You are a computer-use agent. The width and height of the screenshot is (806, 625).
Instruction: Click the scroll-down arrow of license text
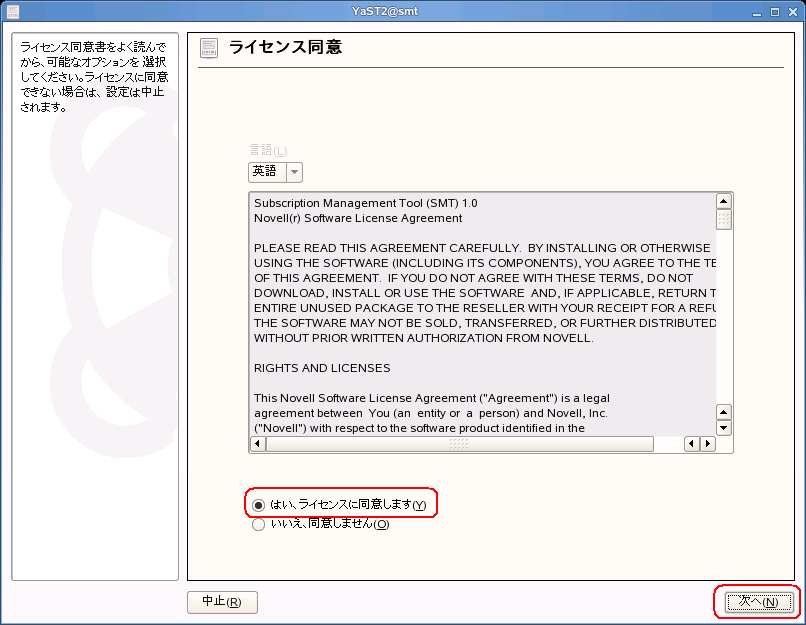point(724,428)
